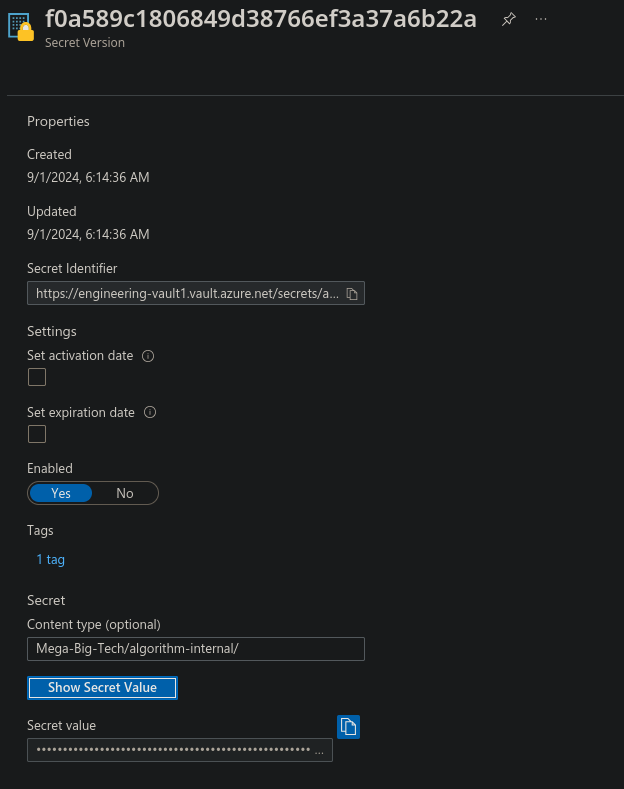Click the Secret Identifier URL field
The width and height of the screenshot is (624, 789).
click(196, 293)
